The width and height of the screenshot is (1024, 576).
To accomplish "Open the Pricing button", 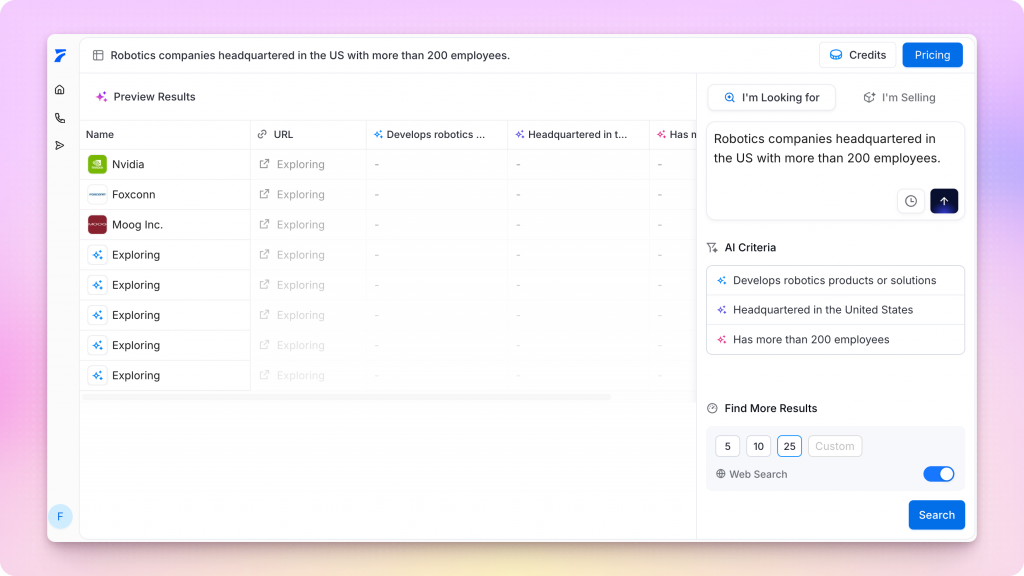I will point(932,55).
